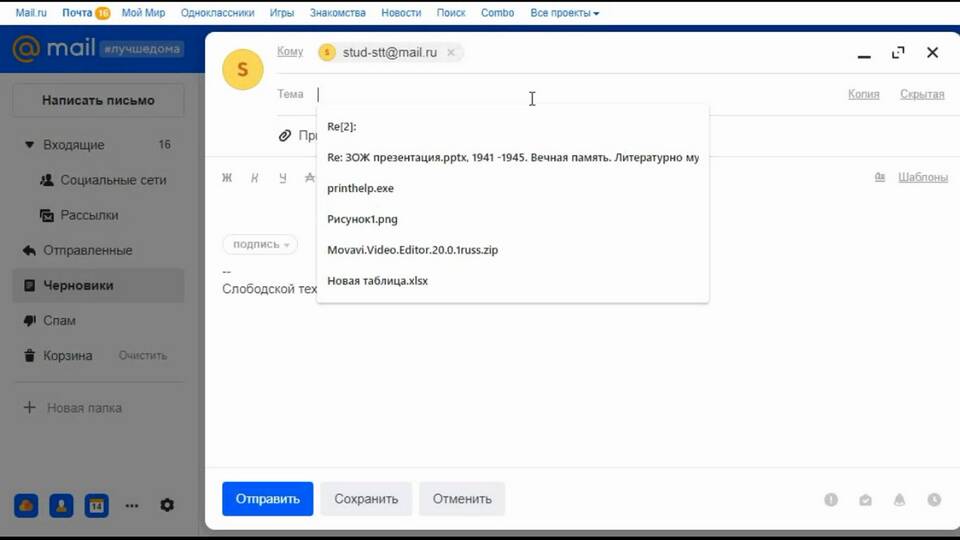This screenshot has width=960, height=540.
Task: Toggle underline formatting (Ч) in editor toolbar
Action: 283,178
